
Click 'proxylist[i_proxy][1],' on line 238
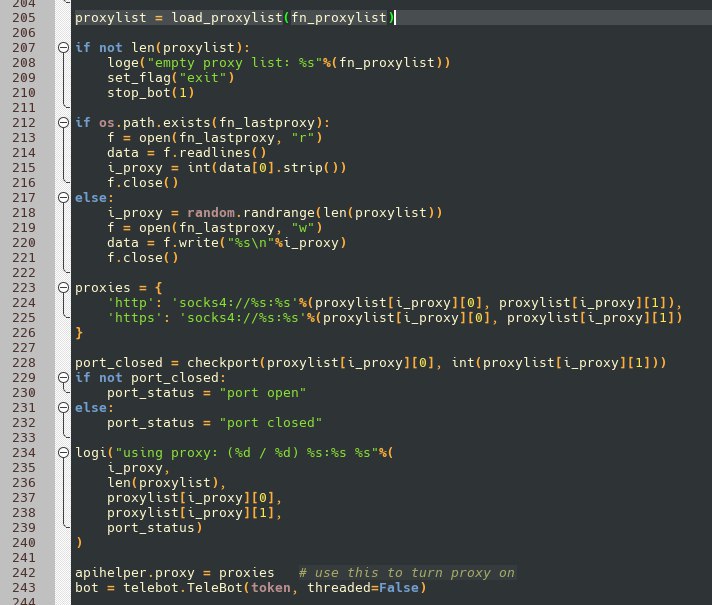click(195, 513)
